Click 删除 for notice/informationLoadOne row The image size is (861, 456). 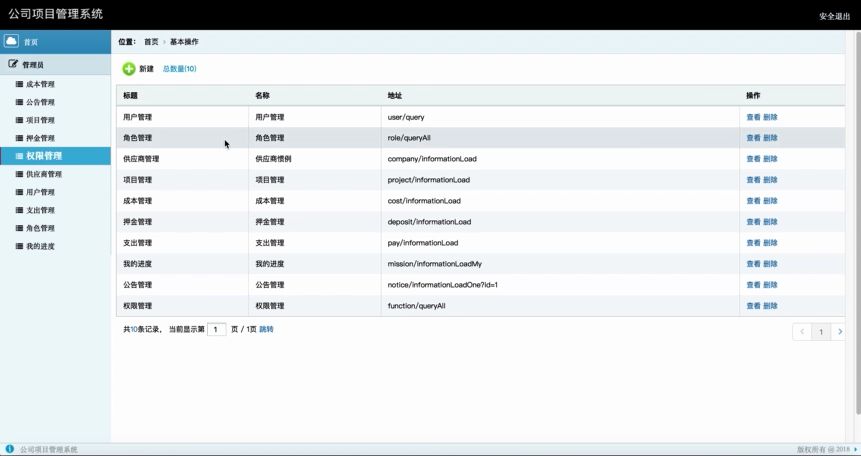click(770, 285)
